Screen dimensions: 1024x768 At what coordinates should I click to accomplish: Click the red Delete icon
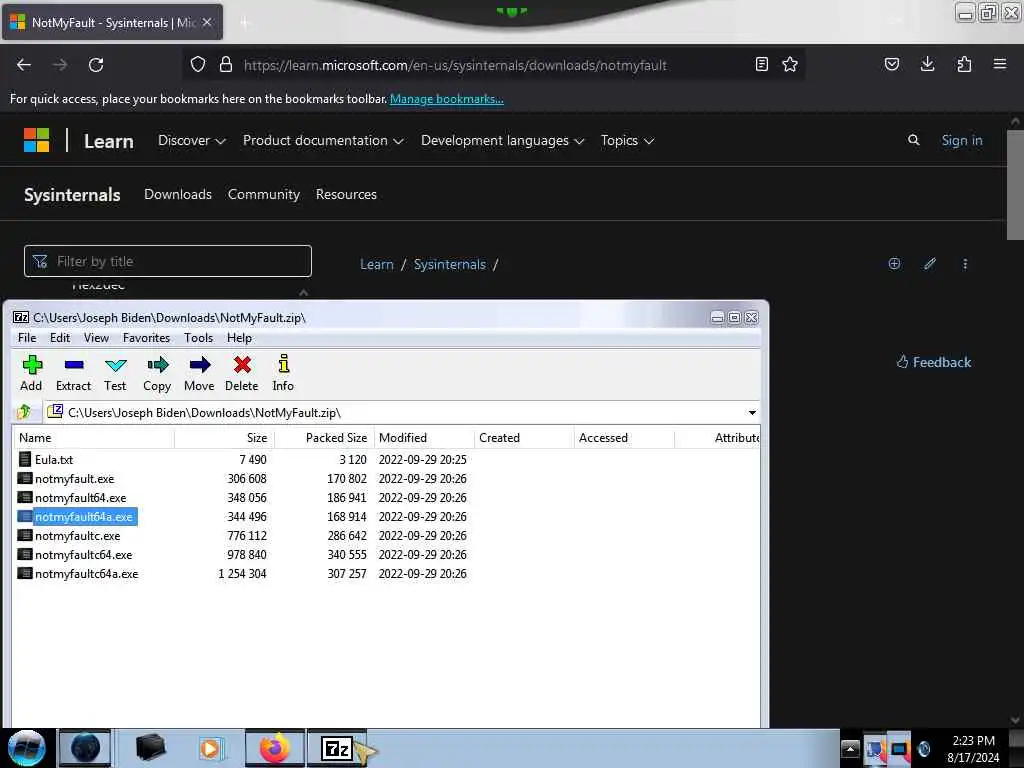(x=242, y=373)
